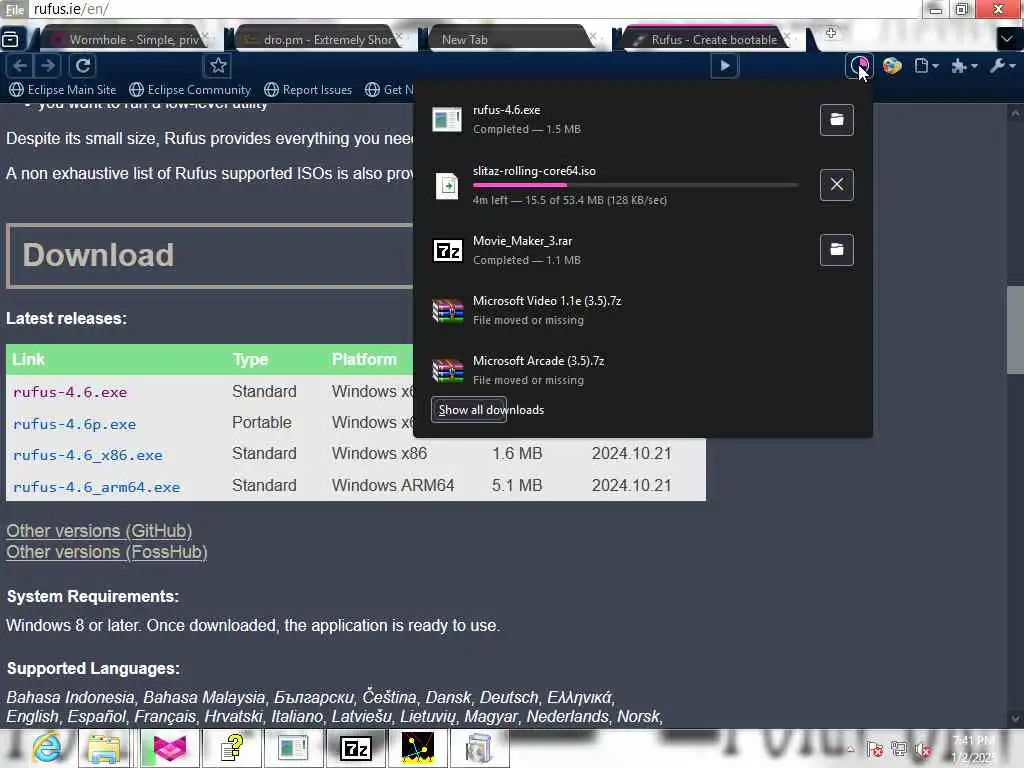
Task: Open Other versions (FossHub) link
Action: pos(107,552)
